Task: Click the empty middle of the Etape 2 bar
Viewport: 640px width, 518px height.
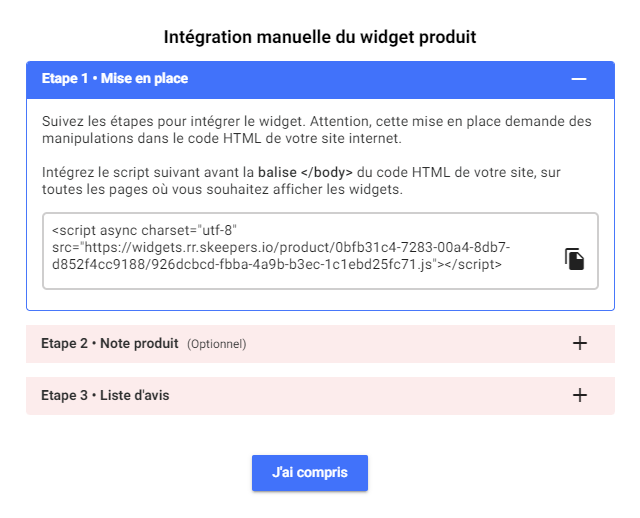Action: tap(400, 343)
